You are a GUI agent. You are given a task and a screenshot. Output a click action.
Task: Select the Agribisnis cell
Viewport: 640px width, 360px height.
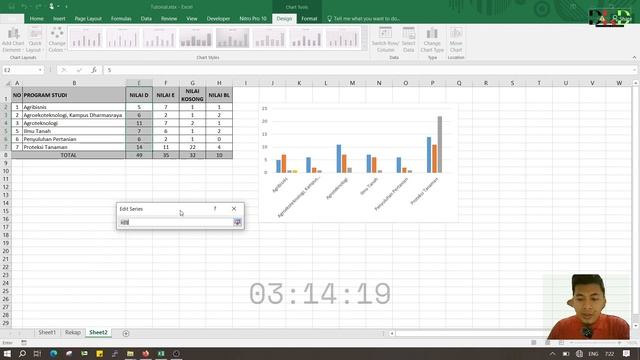point(74,107)
